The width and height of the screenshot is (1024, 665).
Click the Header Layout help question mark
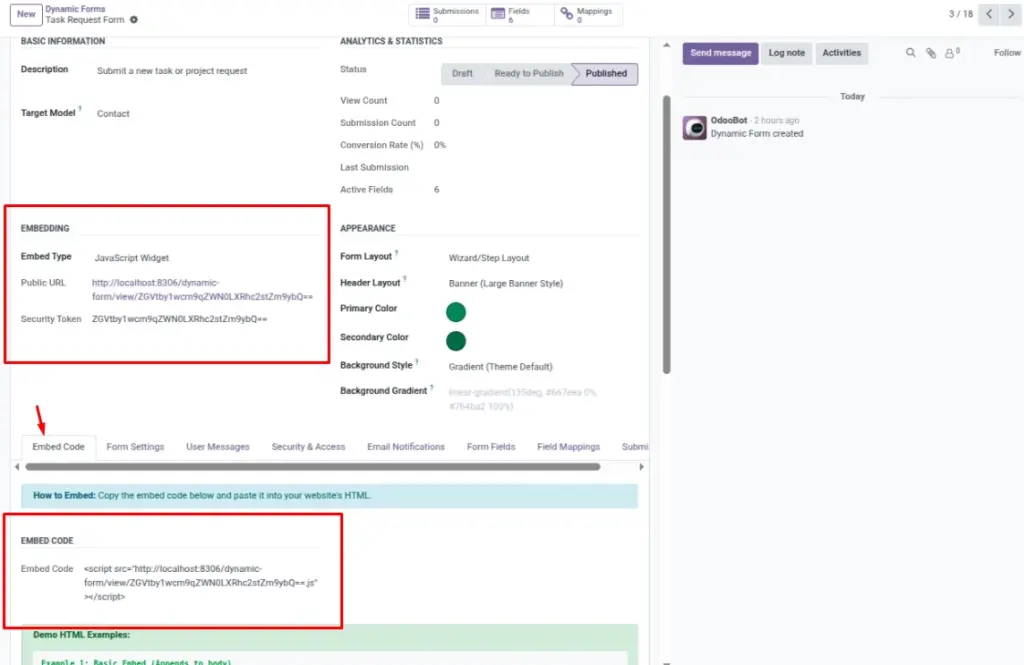click(x=405, y=278)
